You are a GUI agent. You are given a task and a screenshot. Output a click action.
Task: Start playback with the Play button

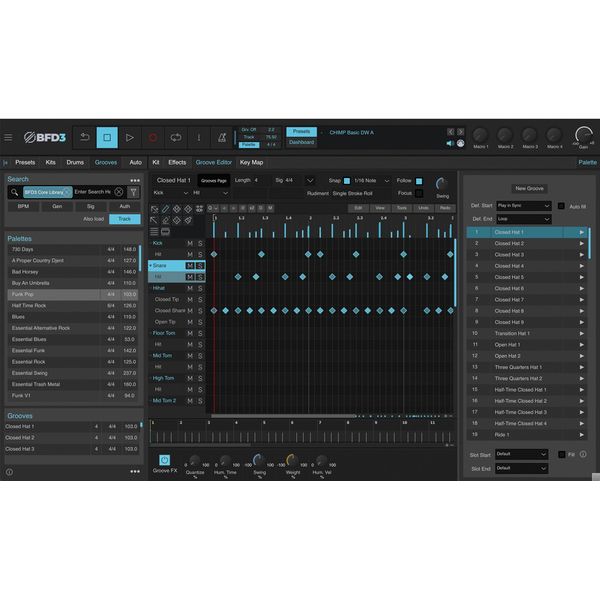pyautogui.click(x=130, y=137)
